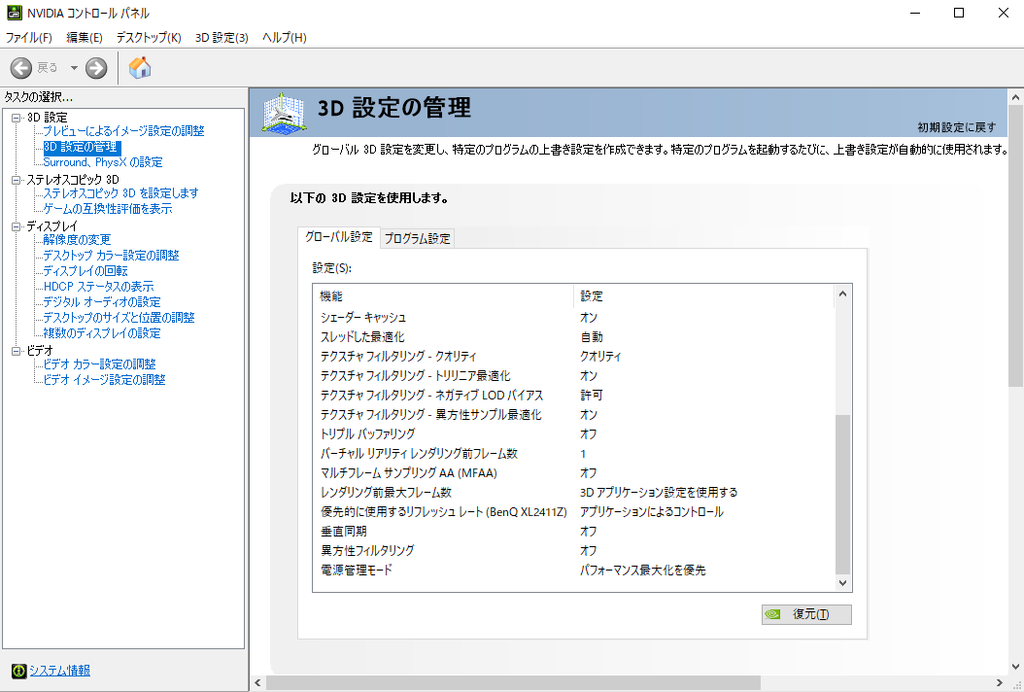Open the 編集(E) menu
Screen dimensions: 1024x692
[84, 38]
